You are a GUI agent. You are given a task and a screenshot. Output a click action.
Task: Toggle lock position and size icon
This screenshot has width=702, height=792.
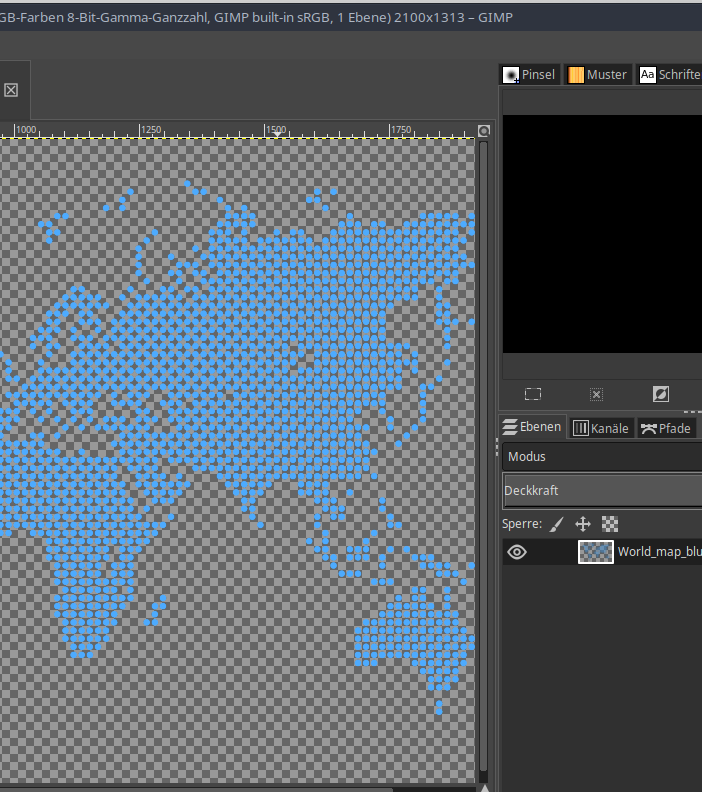pos(583,524)
